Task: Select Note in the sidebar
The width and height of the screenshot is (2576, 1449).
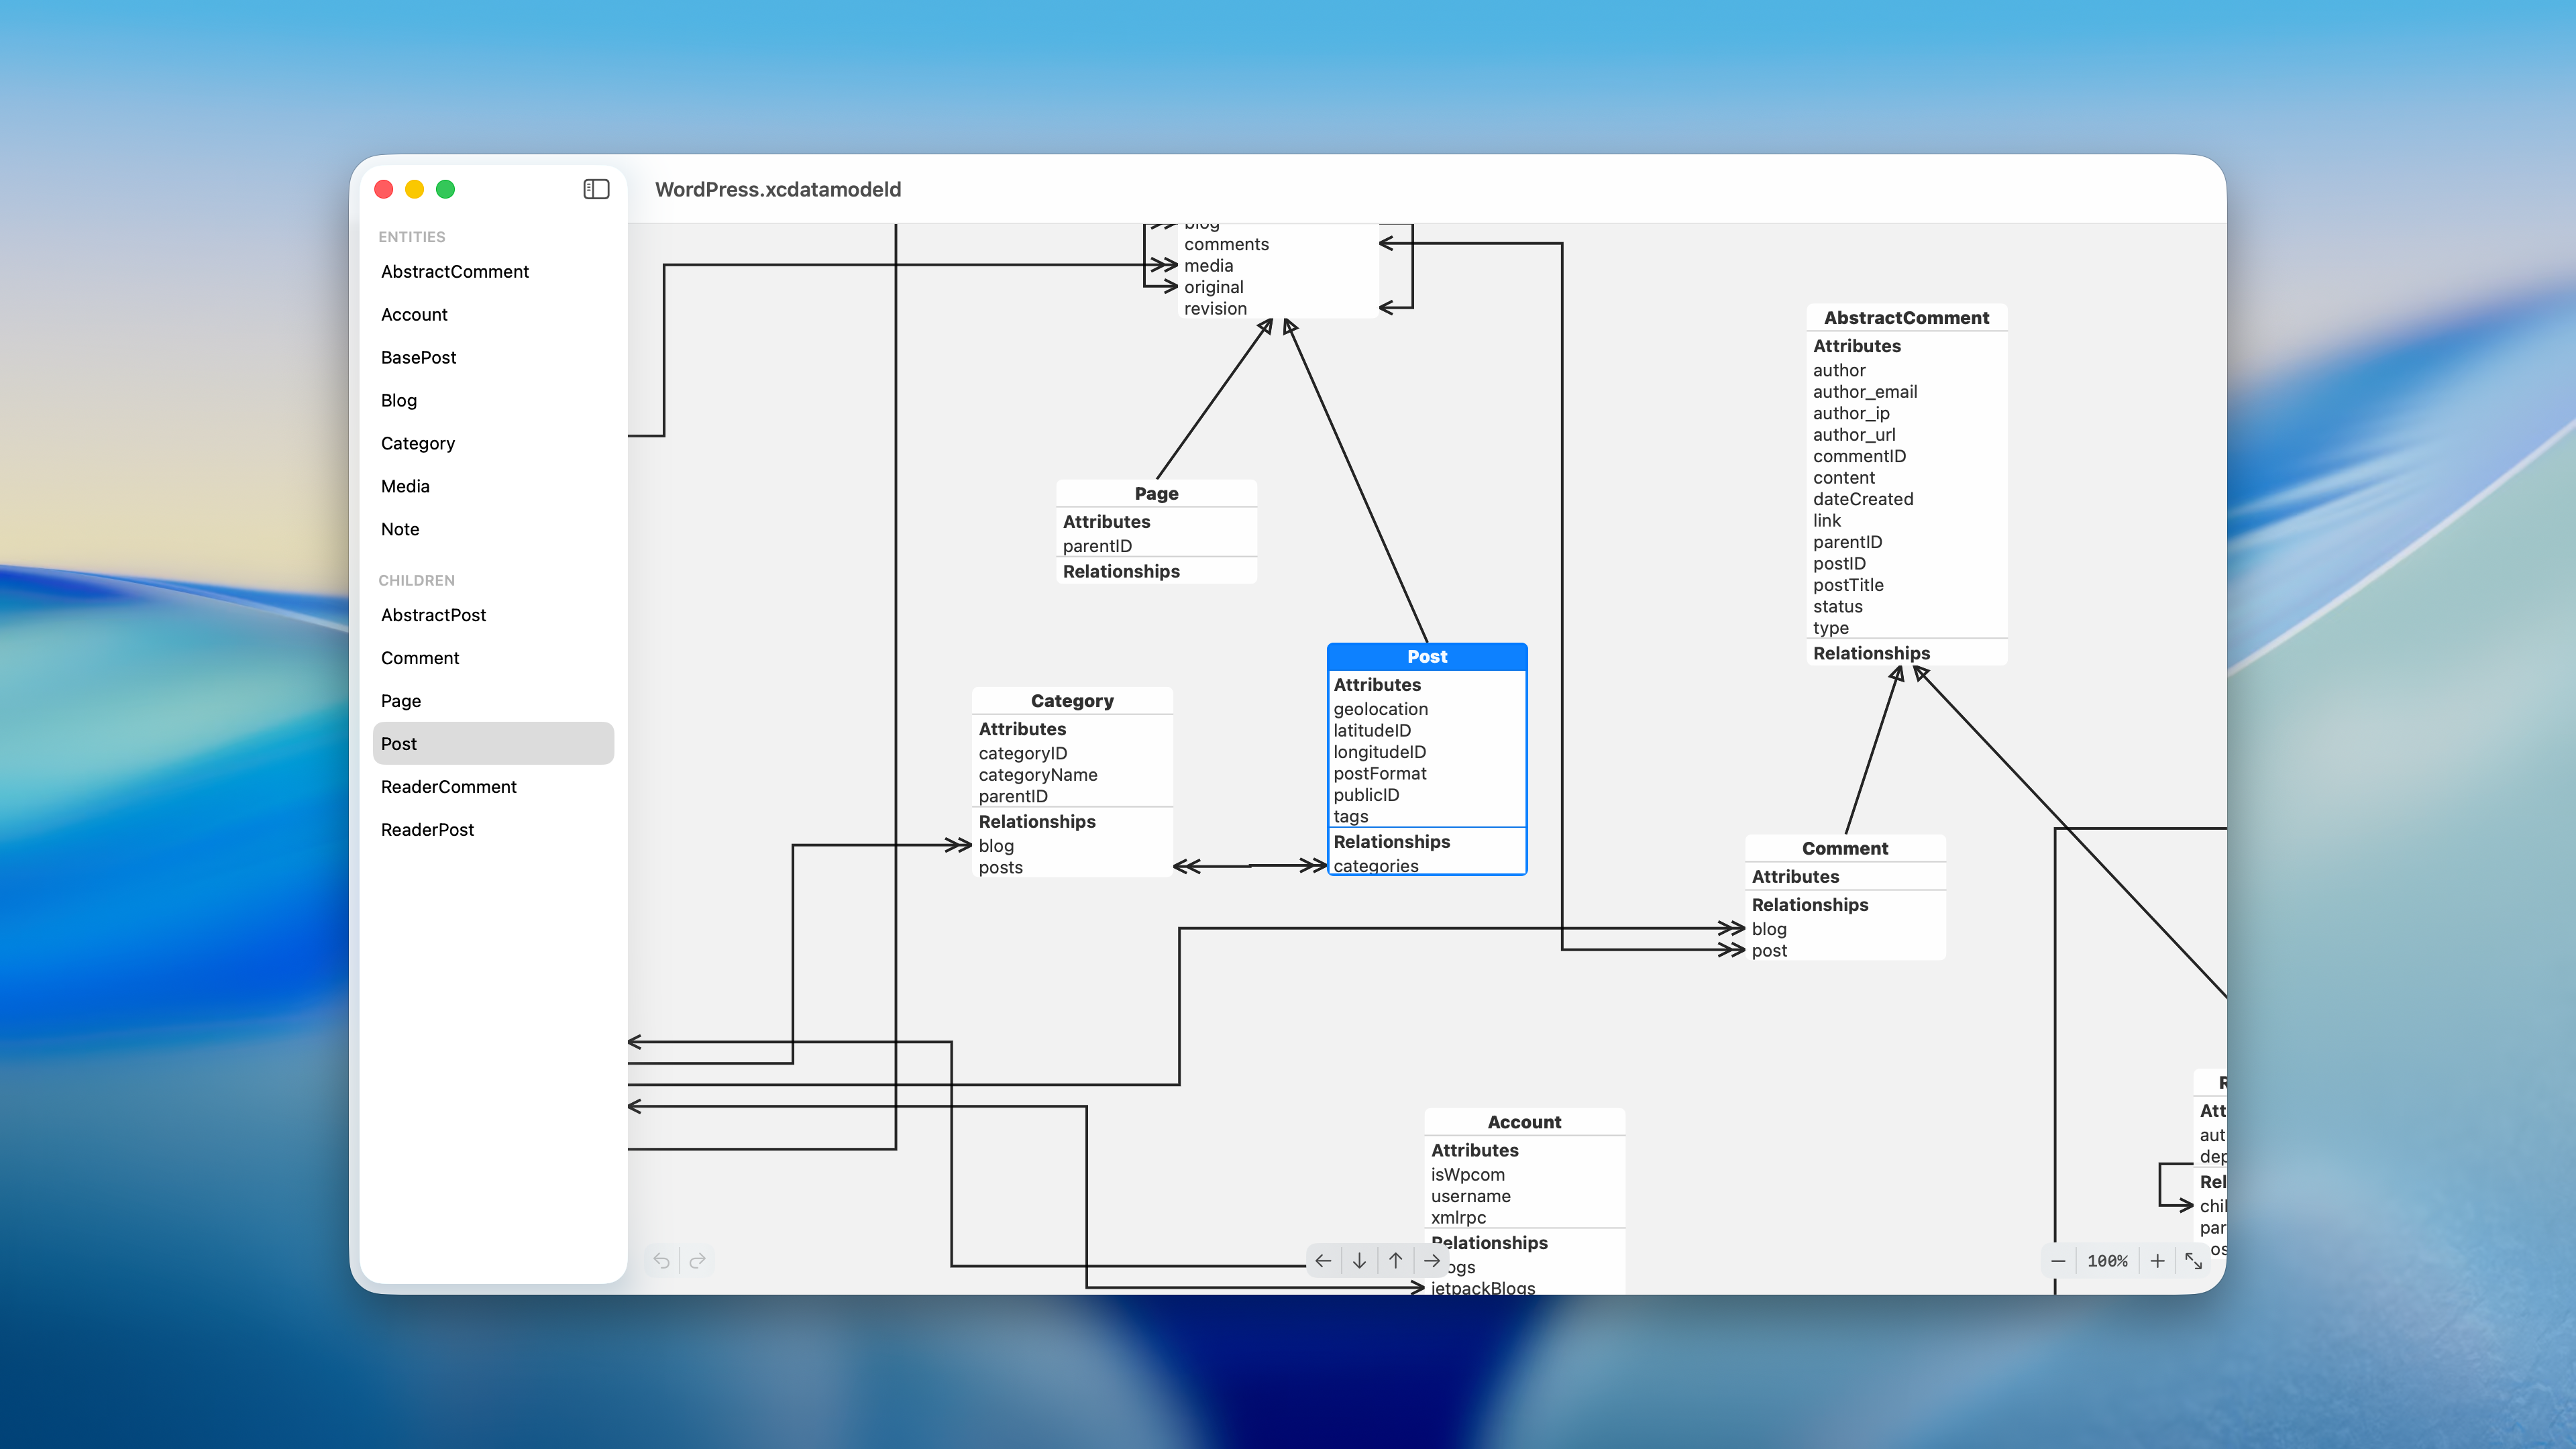Action: (493, 529)
